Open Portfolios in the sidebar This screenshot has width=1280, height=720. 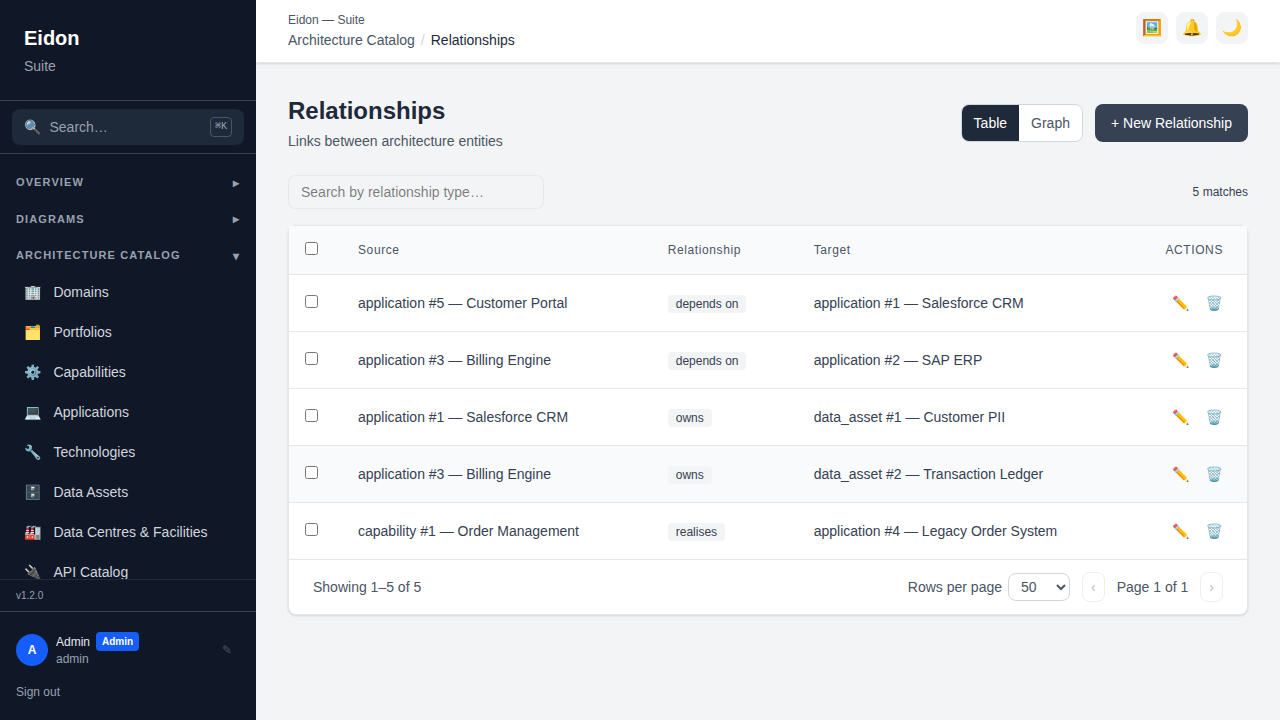(128, 332)
